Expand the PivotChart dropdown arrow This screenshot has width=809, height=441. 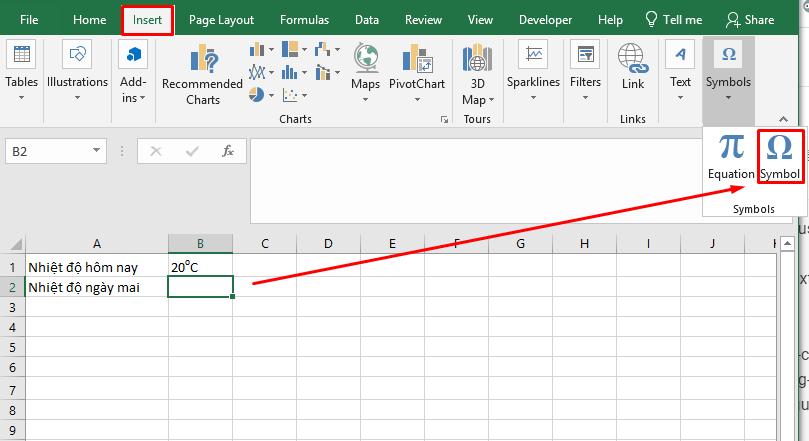click(x=417, y=100)
